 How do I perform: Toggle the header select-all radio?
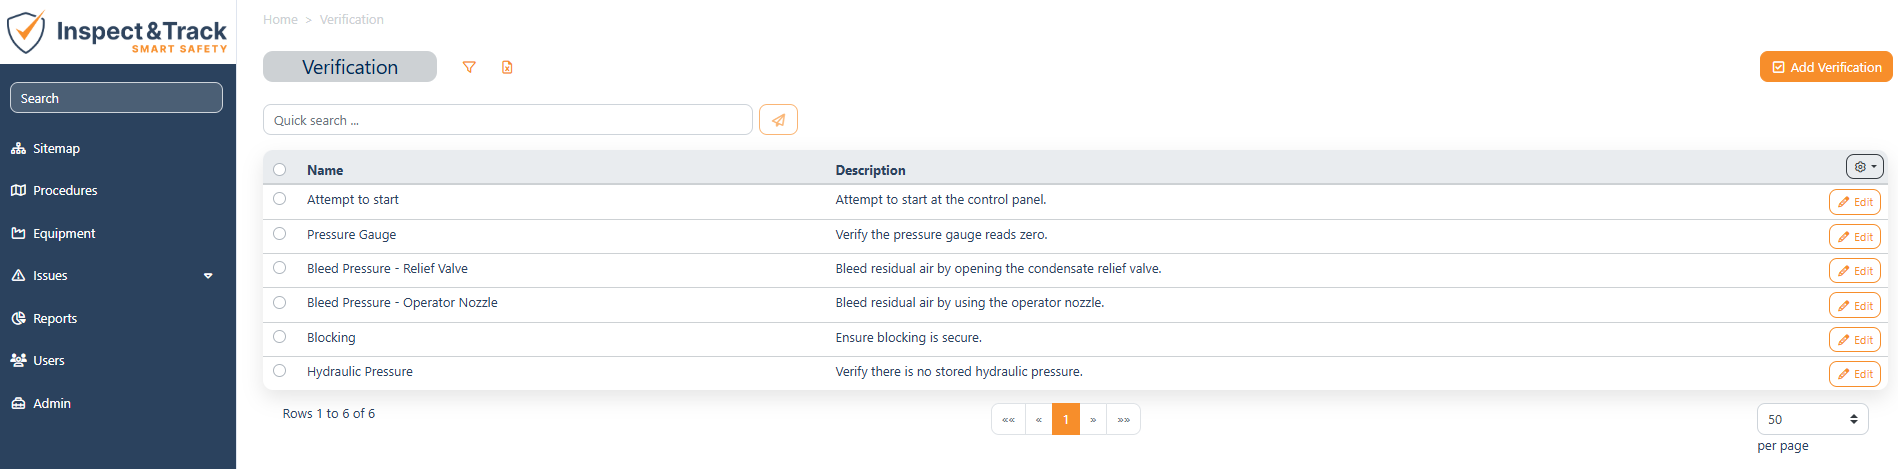[280, 170]
